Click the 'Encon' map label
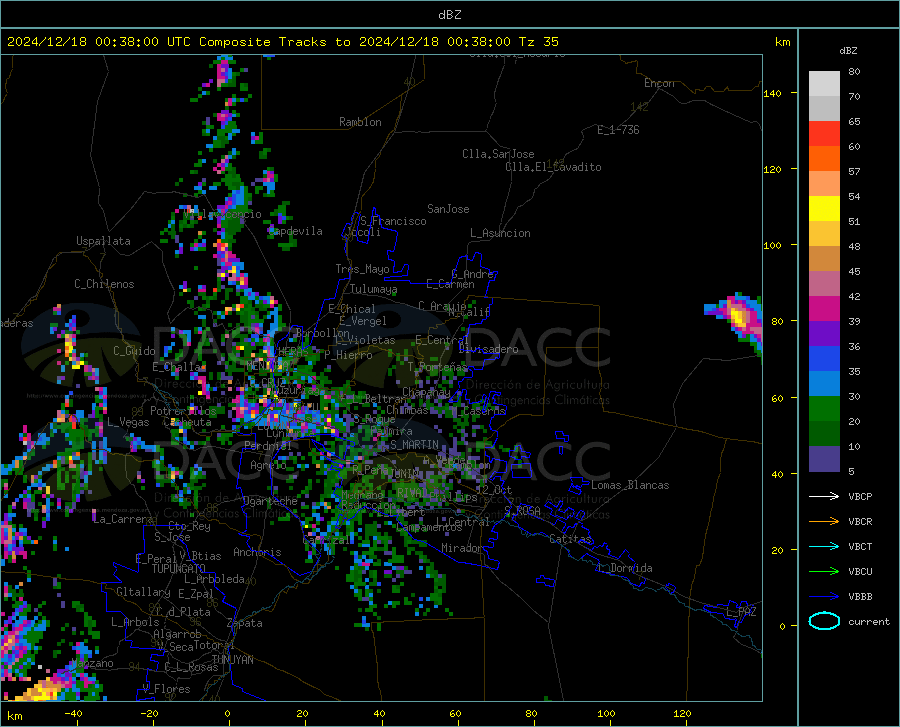The width and height of the screenshot is (900, 727). (659, 83)
